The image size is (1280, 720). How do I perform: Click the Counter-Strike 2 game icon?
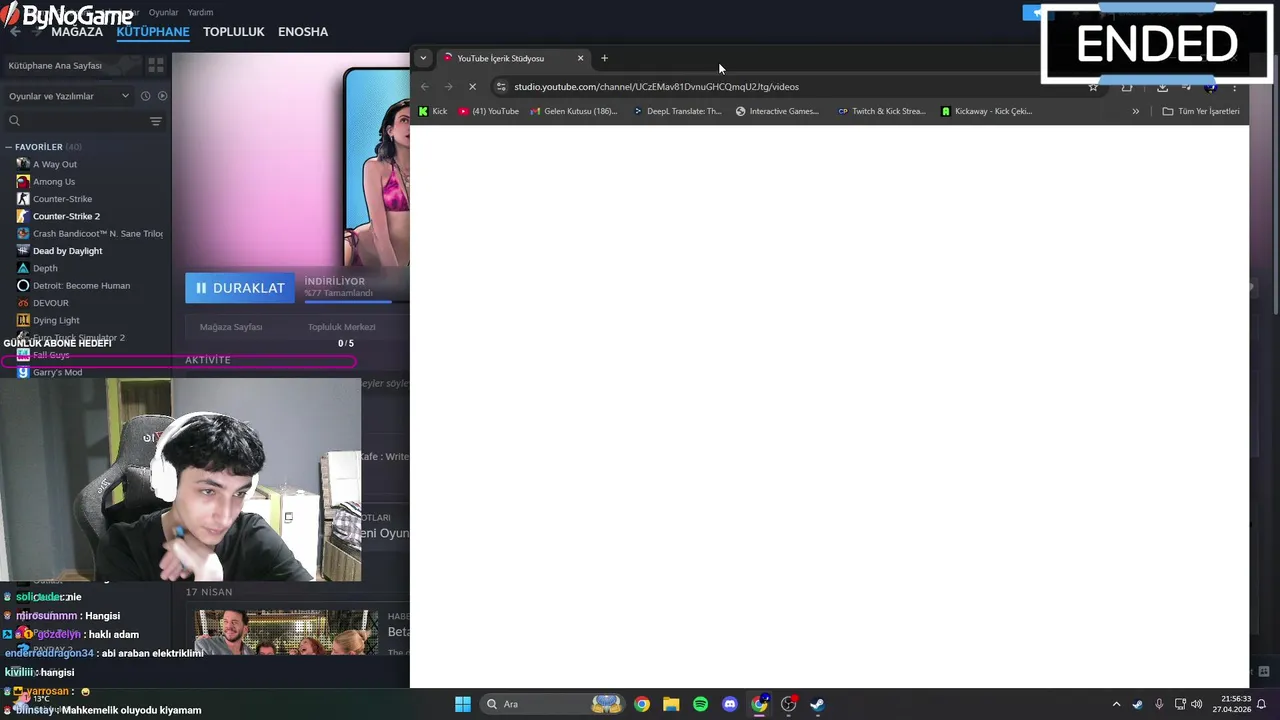coord(23,216)
